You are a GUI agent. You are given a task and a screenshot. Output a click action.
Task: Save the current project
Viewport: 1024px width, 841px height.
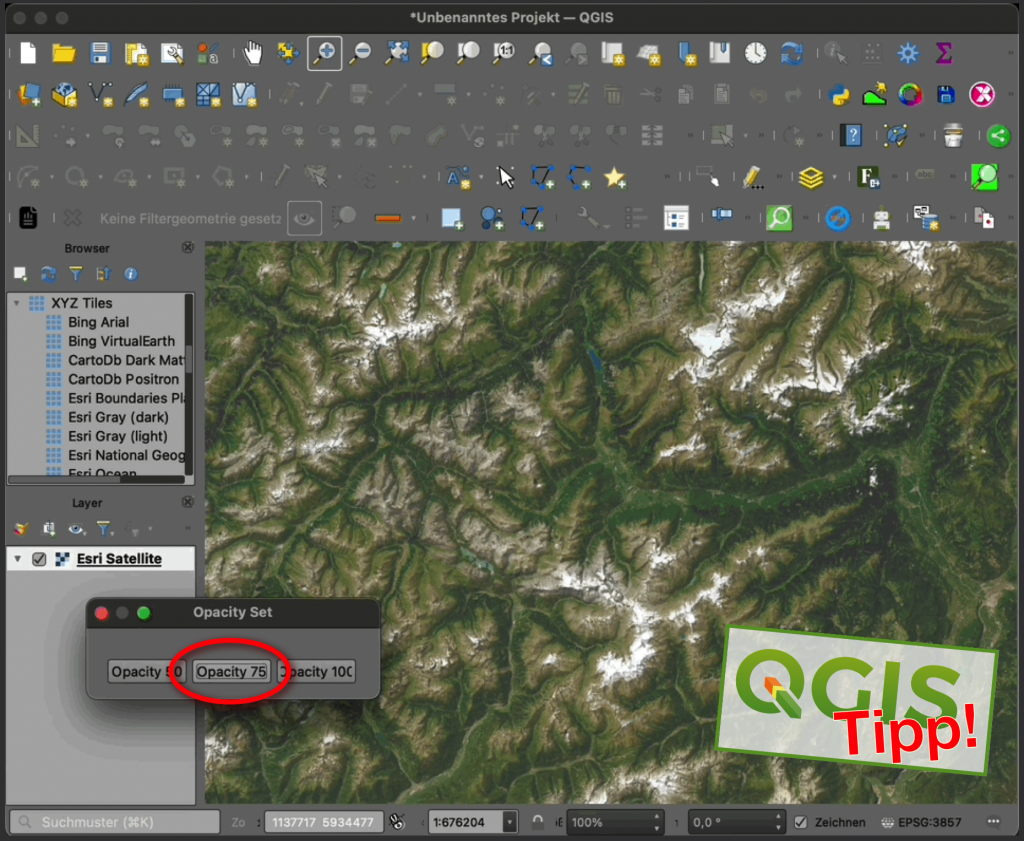coord(100,53)
